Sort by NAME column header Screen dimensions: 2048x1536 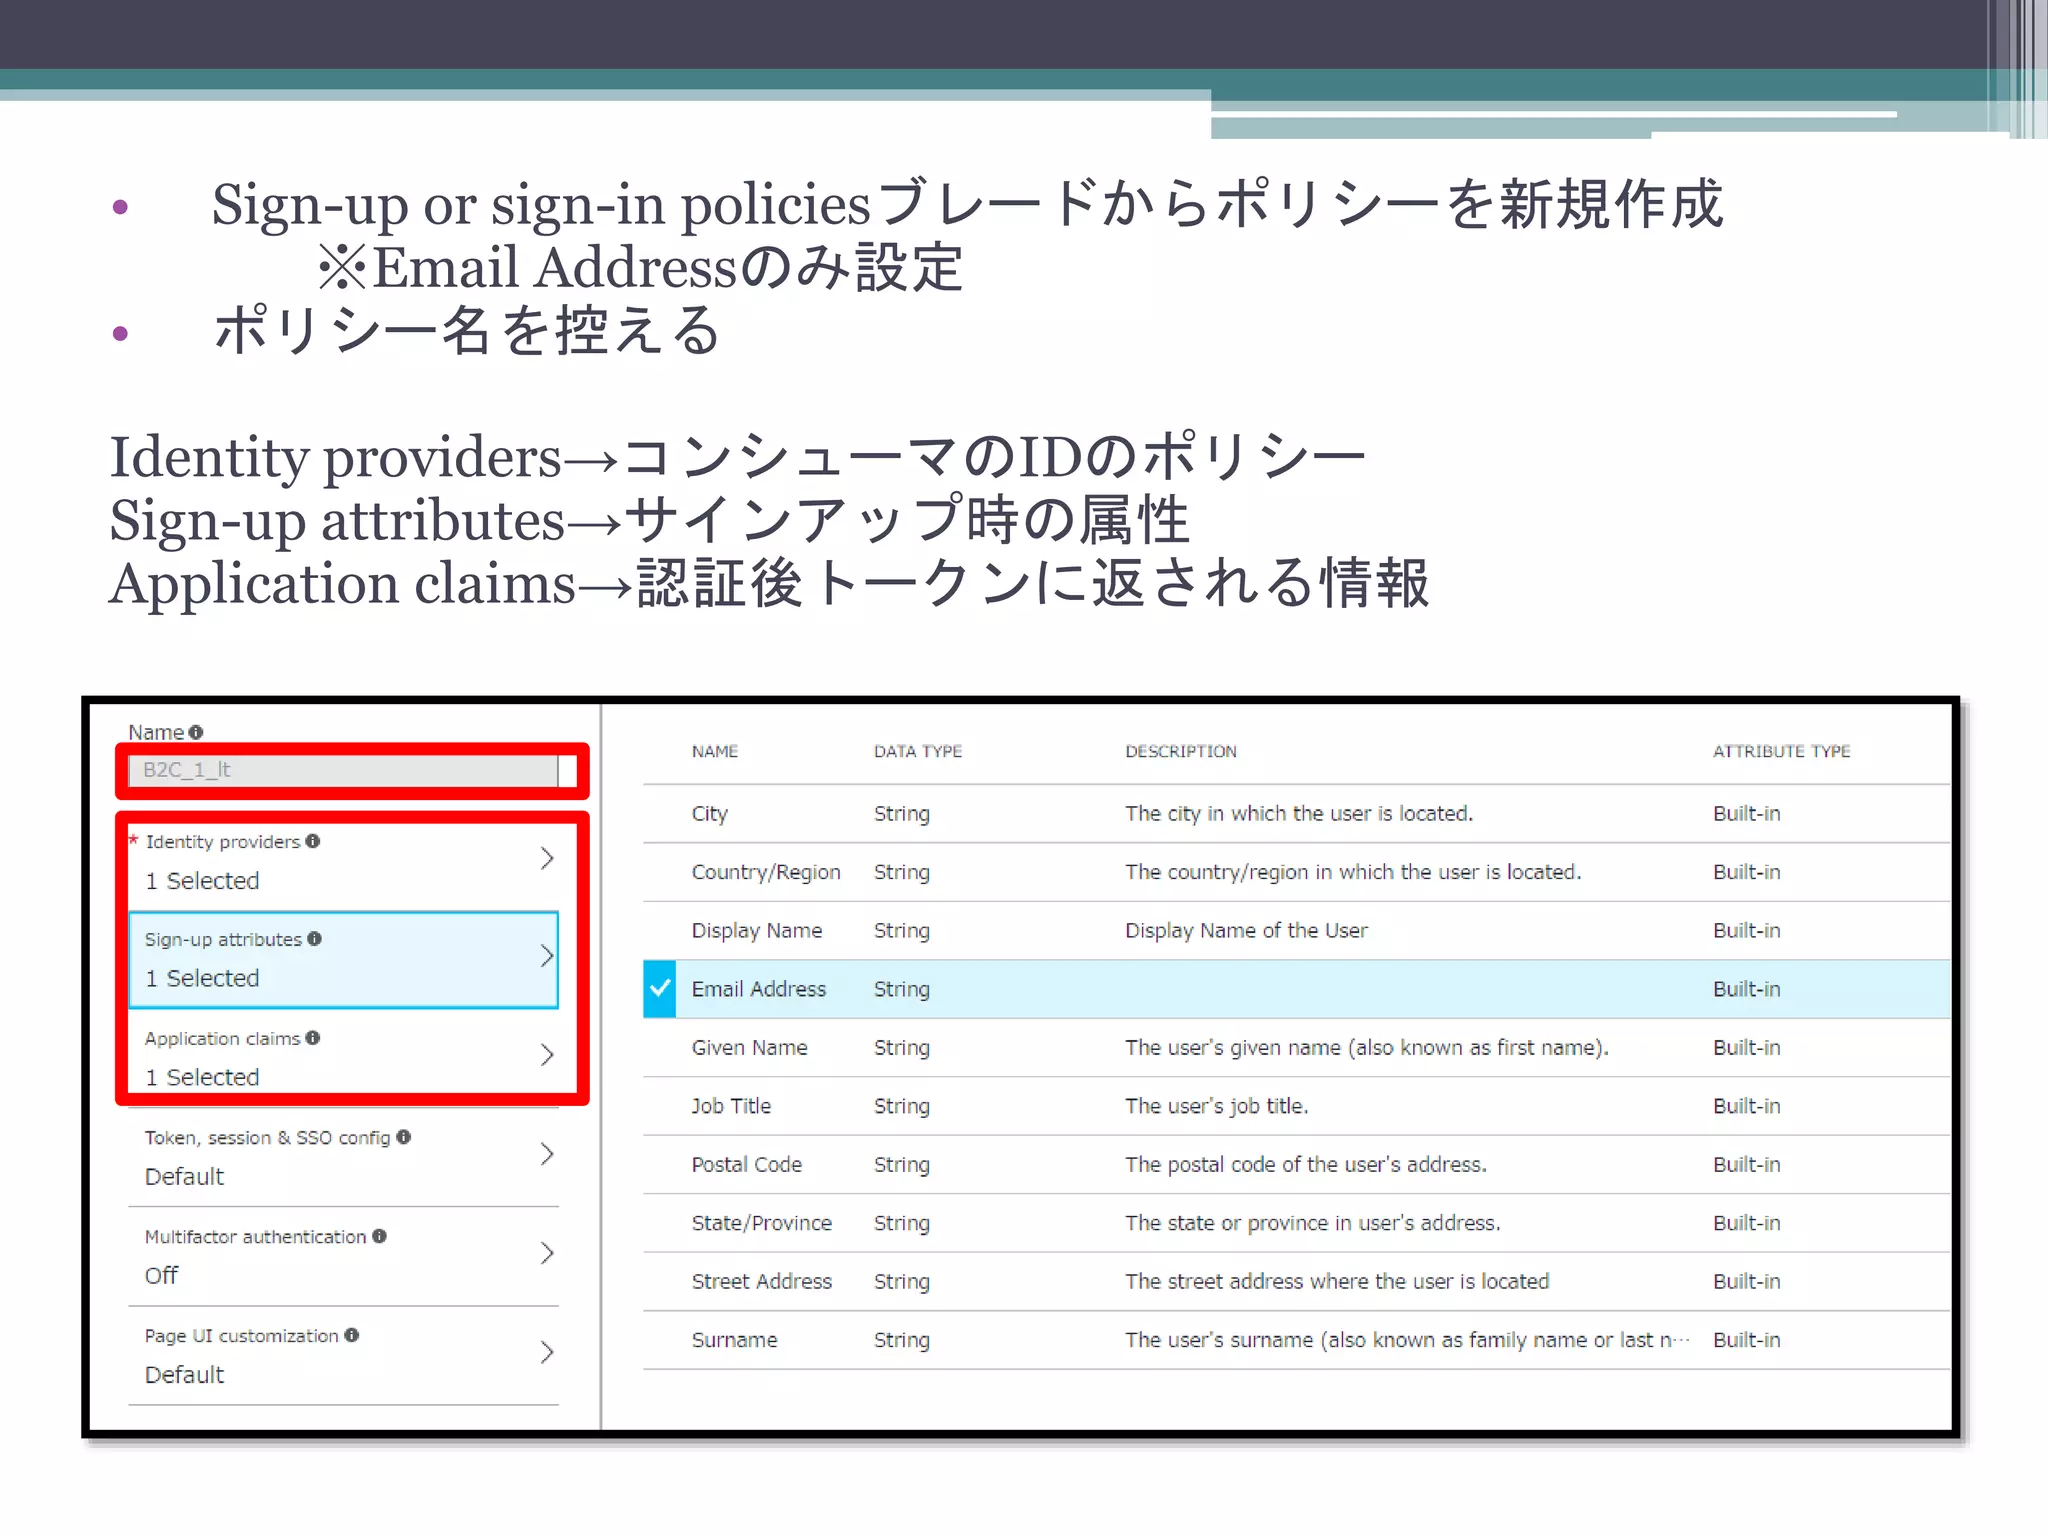[x=715, y=751]
